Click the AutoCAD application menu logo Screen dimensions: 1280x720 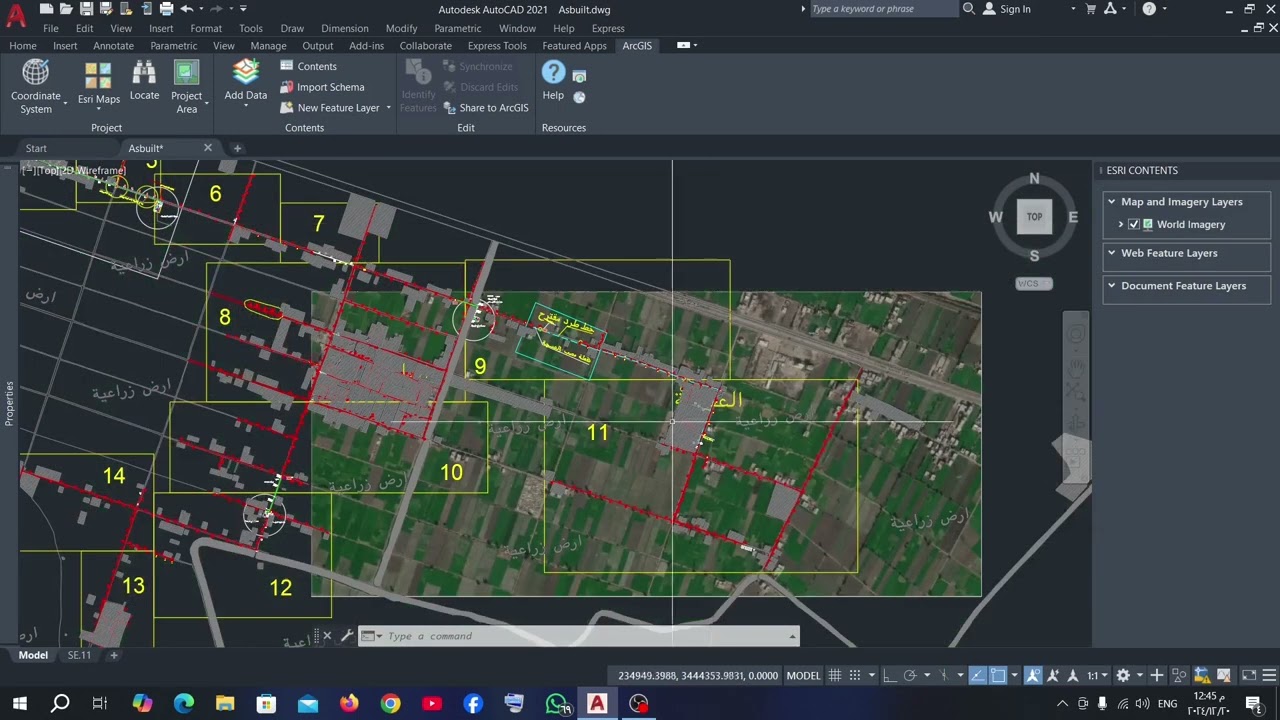[16, 14]
